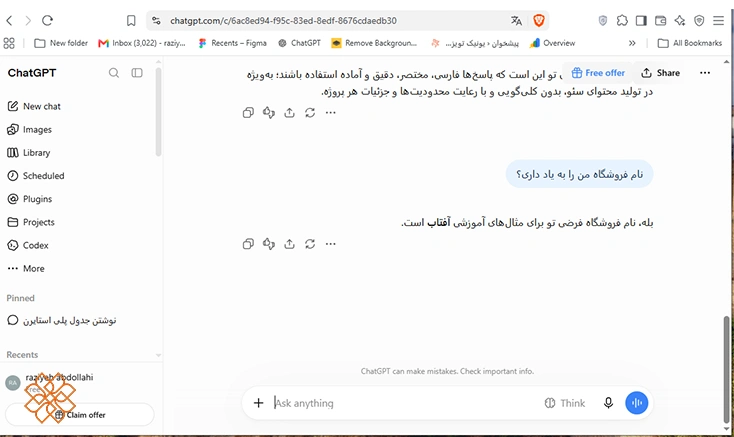Regenerate the آفتاب store name response

tap(310, 244)
